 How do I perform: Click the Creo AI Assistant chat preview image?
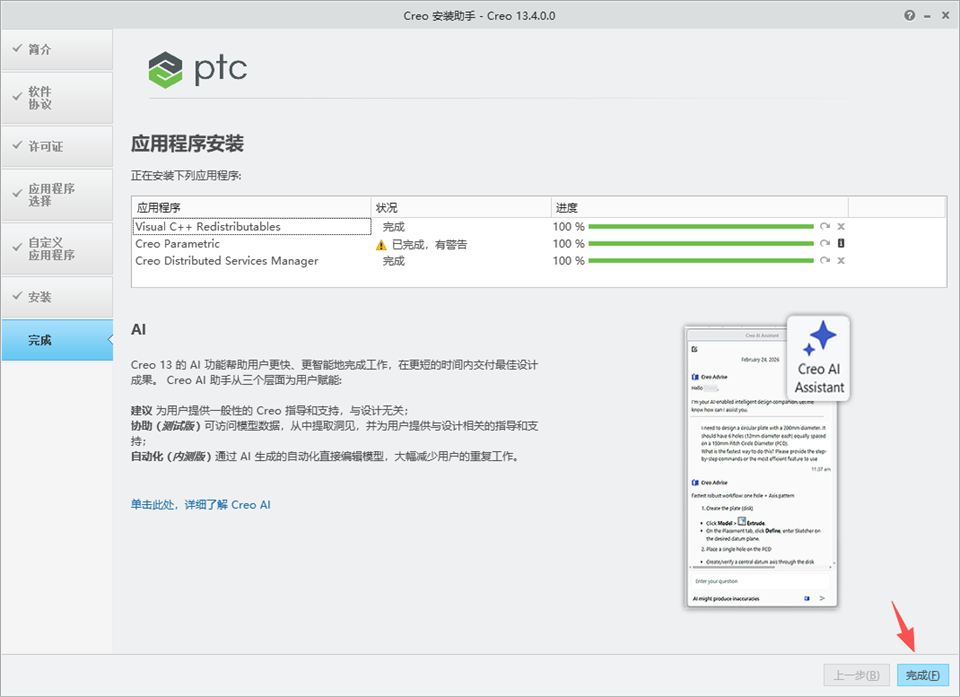point(760,467)
